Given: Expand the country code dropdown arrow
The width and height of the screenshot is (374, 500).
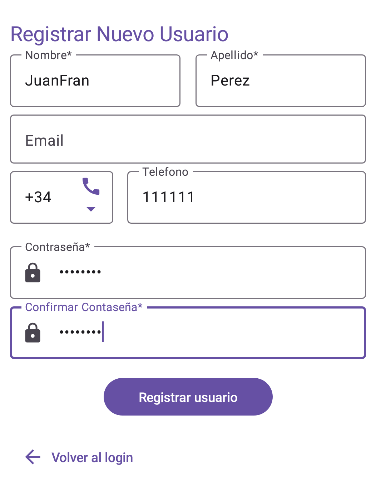Looking at the screenshot, I should 91,209.
